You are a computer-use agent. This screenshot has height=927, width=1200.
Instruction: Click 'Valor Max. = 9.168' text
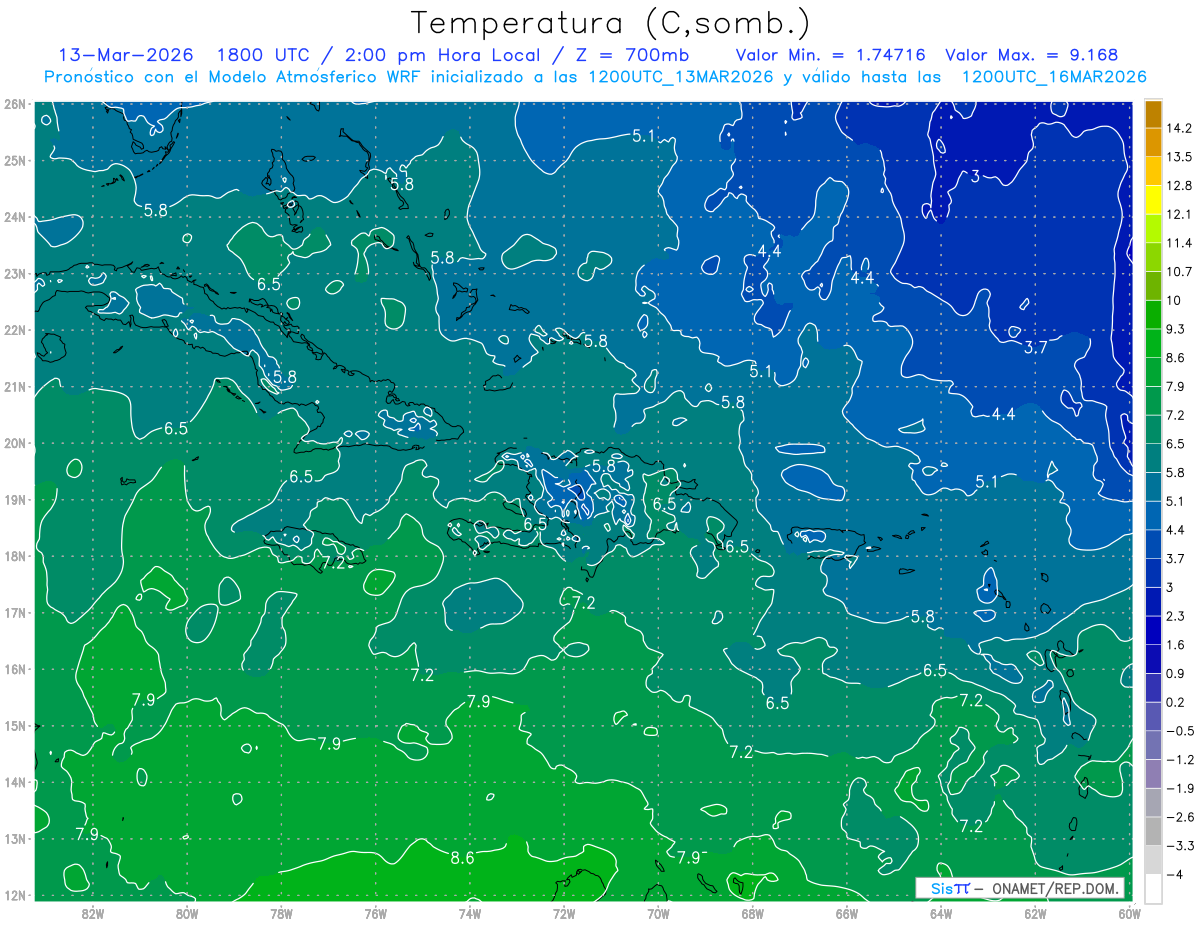point(1031,55)
